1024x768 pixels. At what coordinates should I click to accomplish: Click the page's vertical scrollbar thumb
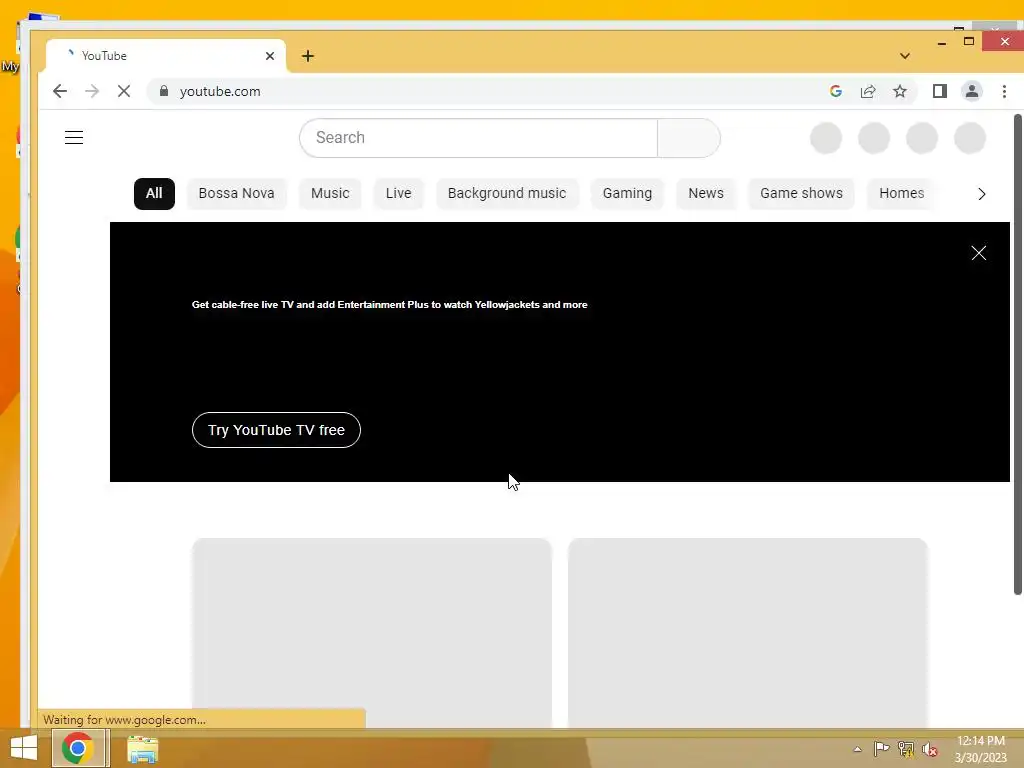1017,354
